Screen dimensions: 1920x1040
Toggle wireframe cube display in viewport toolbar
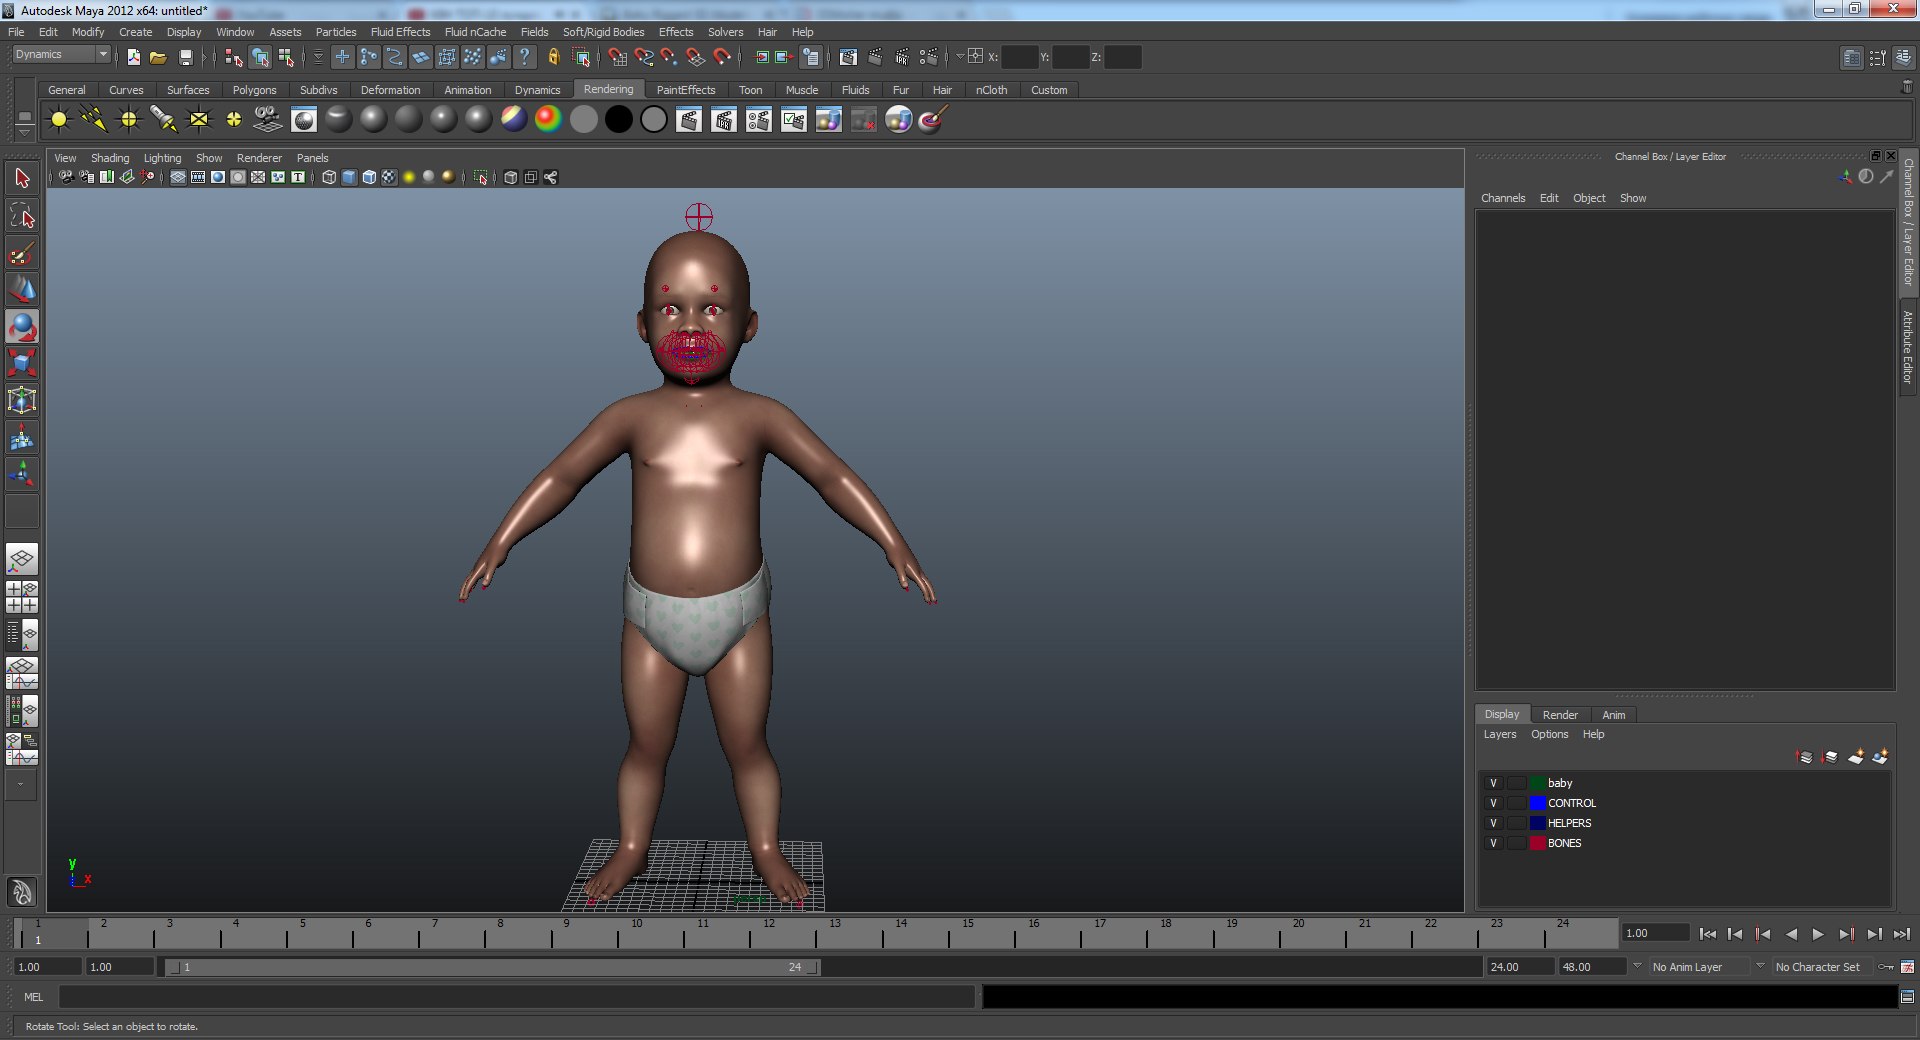(329, 177)
